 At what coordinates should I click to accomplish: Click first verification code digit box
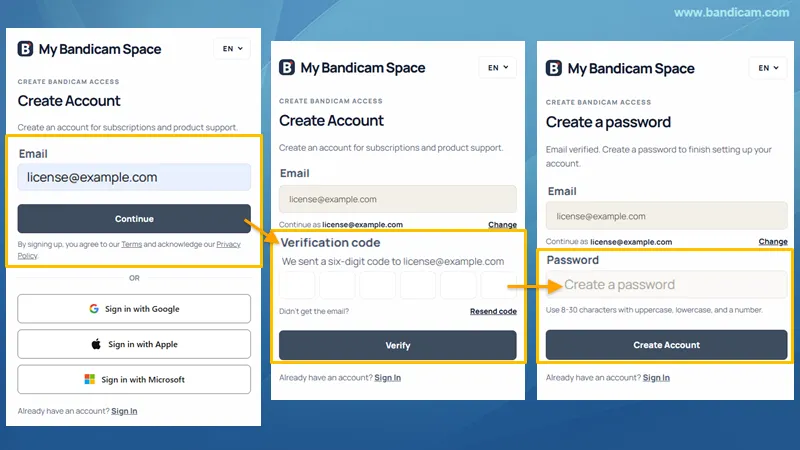coord(297,285)
